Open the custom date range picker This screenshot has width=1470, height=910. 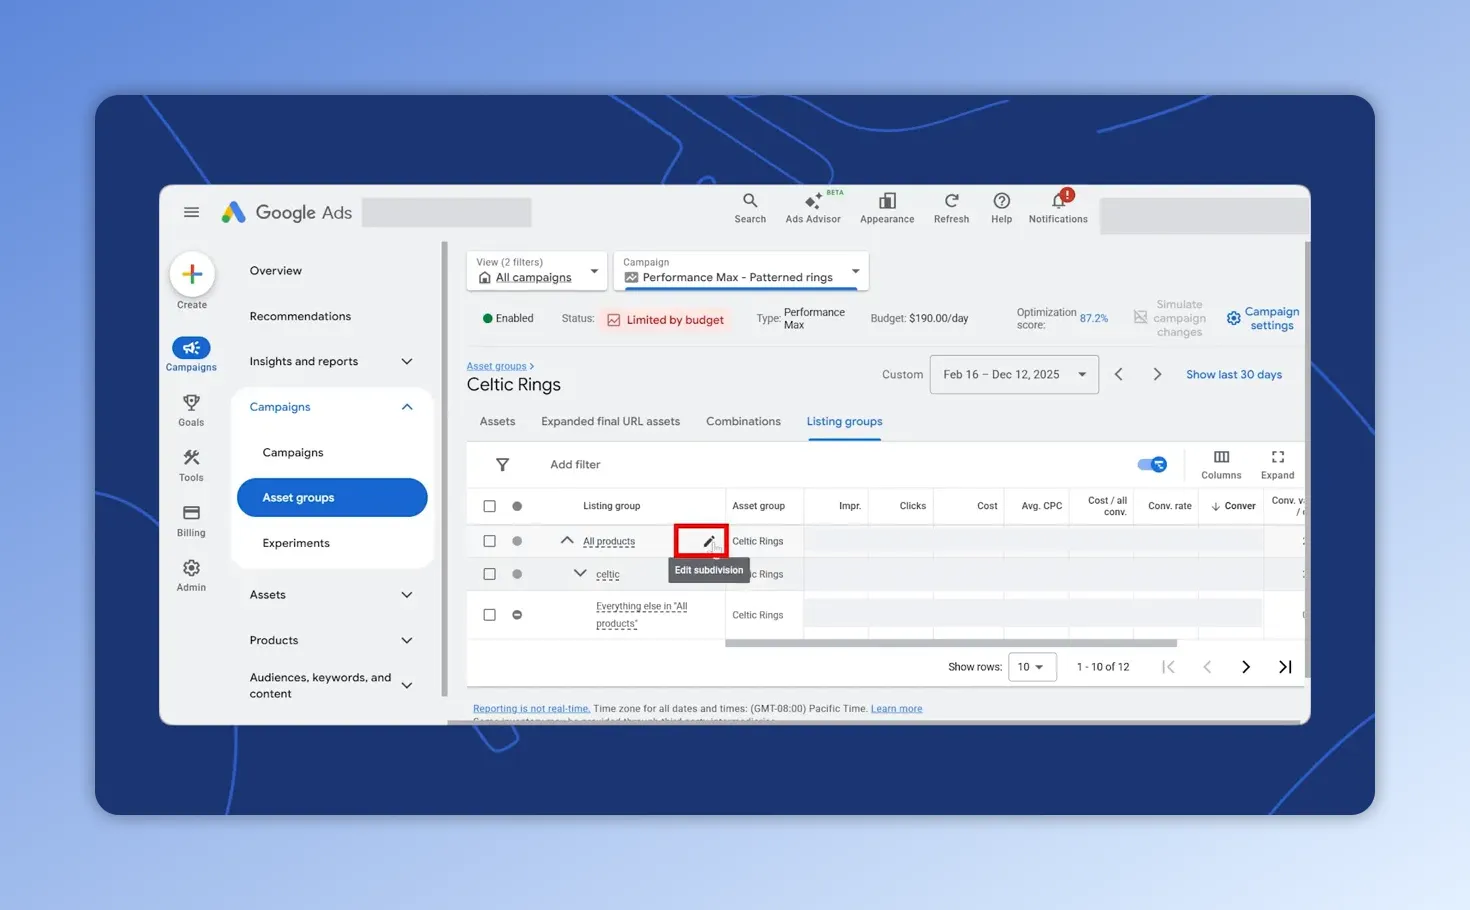point(1014,374)
